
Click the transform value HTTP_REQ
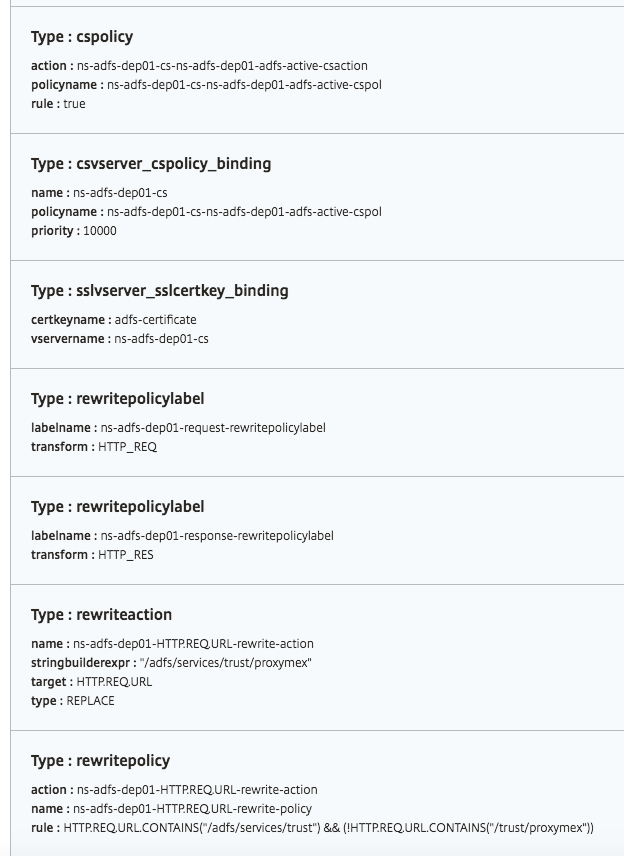coord(128,447)
